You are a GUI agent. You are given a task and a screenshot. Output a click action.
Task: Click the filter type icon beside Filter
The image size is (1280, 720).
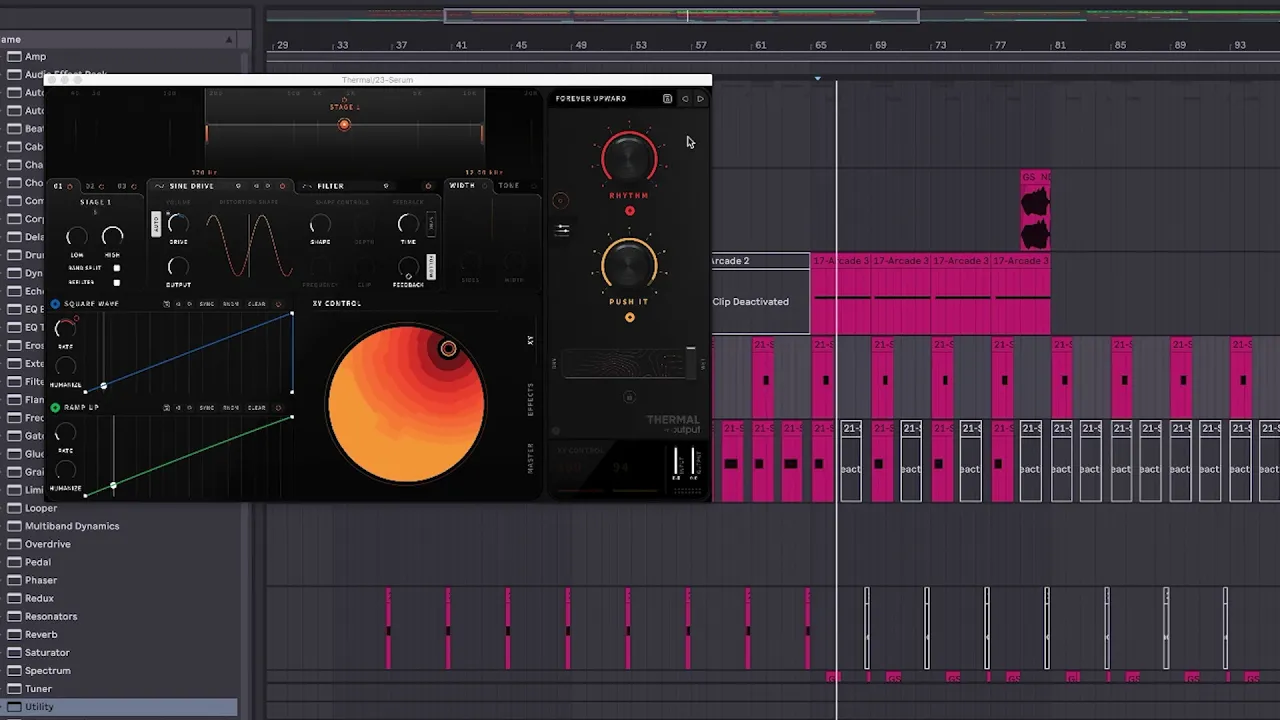307,186
